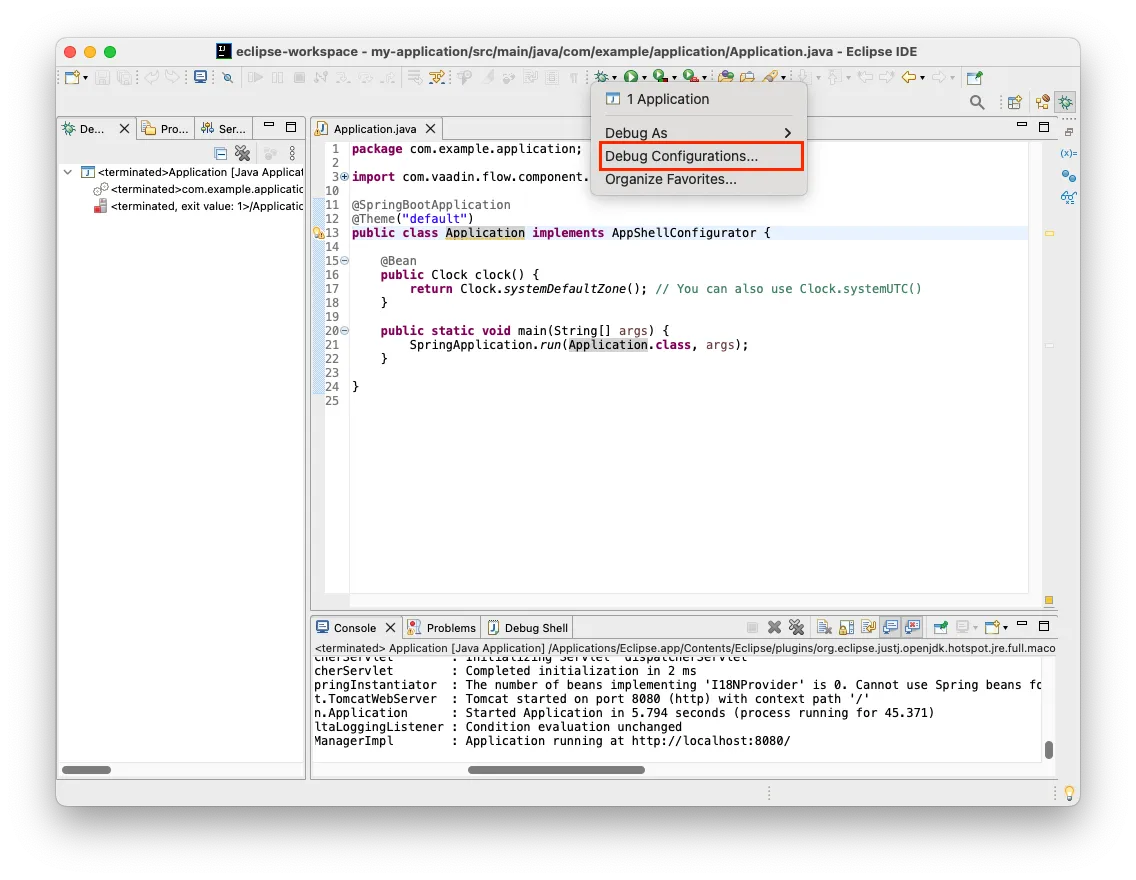The image size is (1136, 880).
Task: Click the green Run toolbar icon
Action: pyautogui.click(x=630, y=76)
